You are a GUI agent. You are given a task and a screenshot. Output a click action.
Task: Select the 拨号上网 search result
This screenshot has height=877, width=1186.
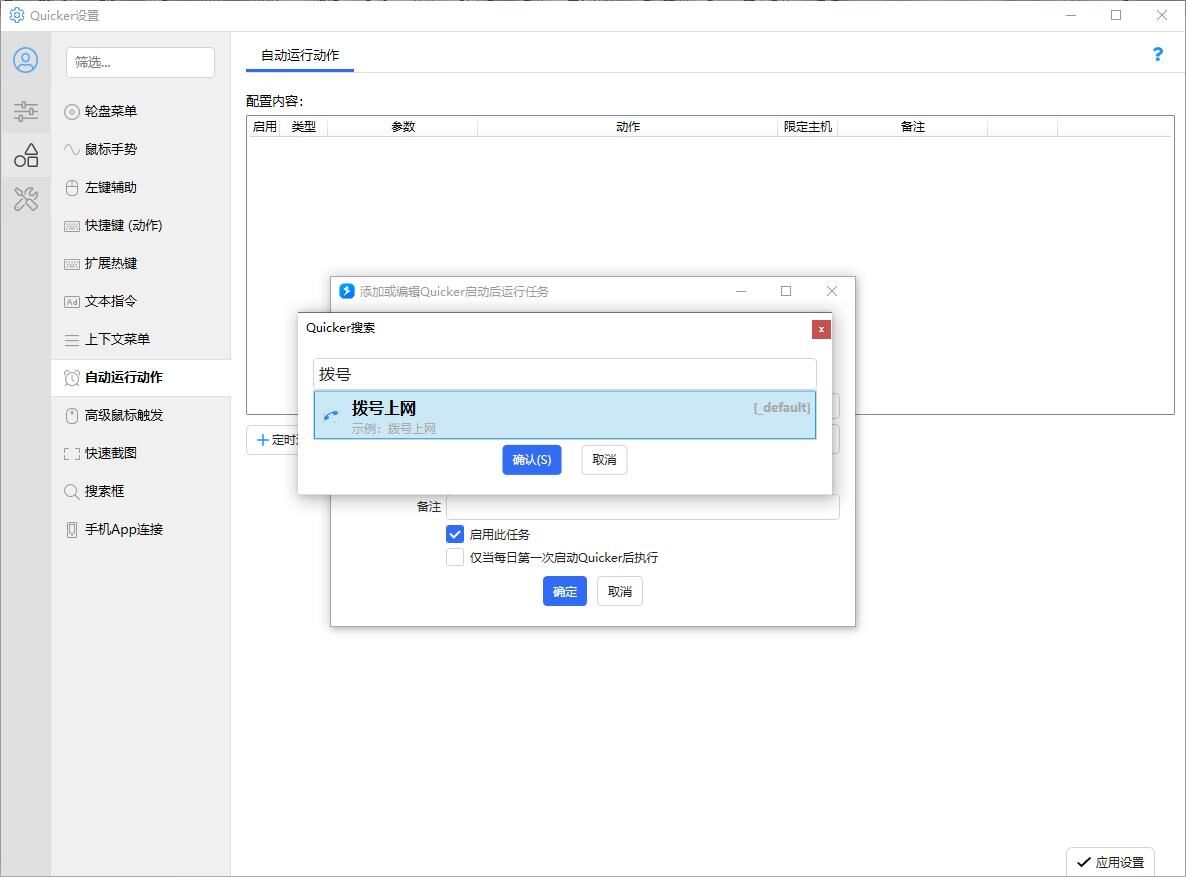click(x=564, y=415)
